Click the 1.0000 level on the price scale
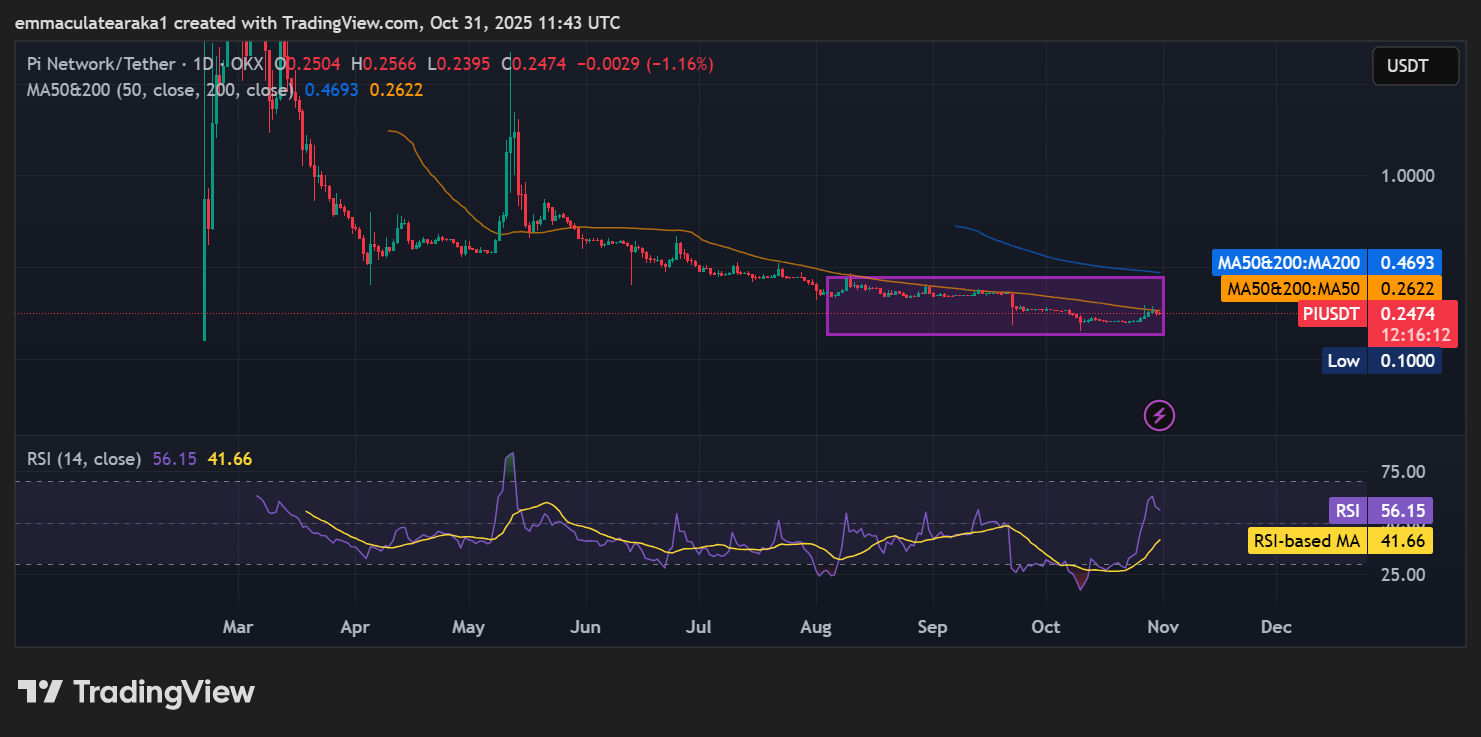 [1406, 175]
